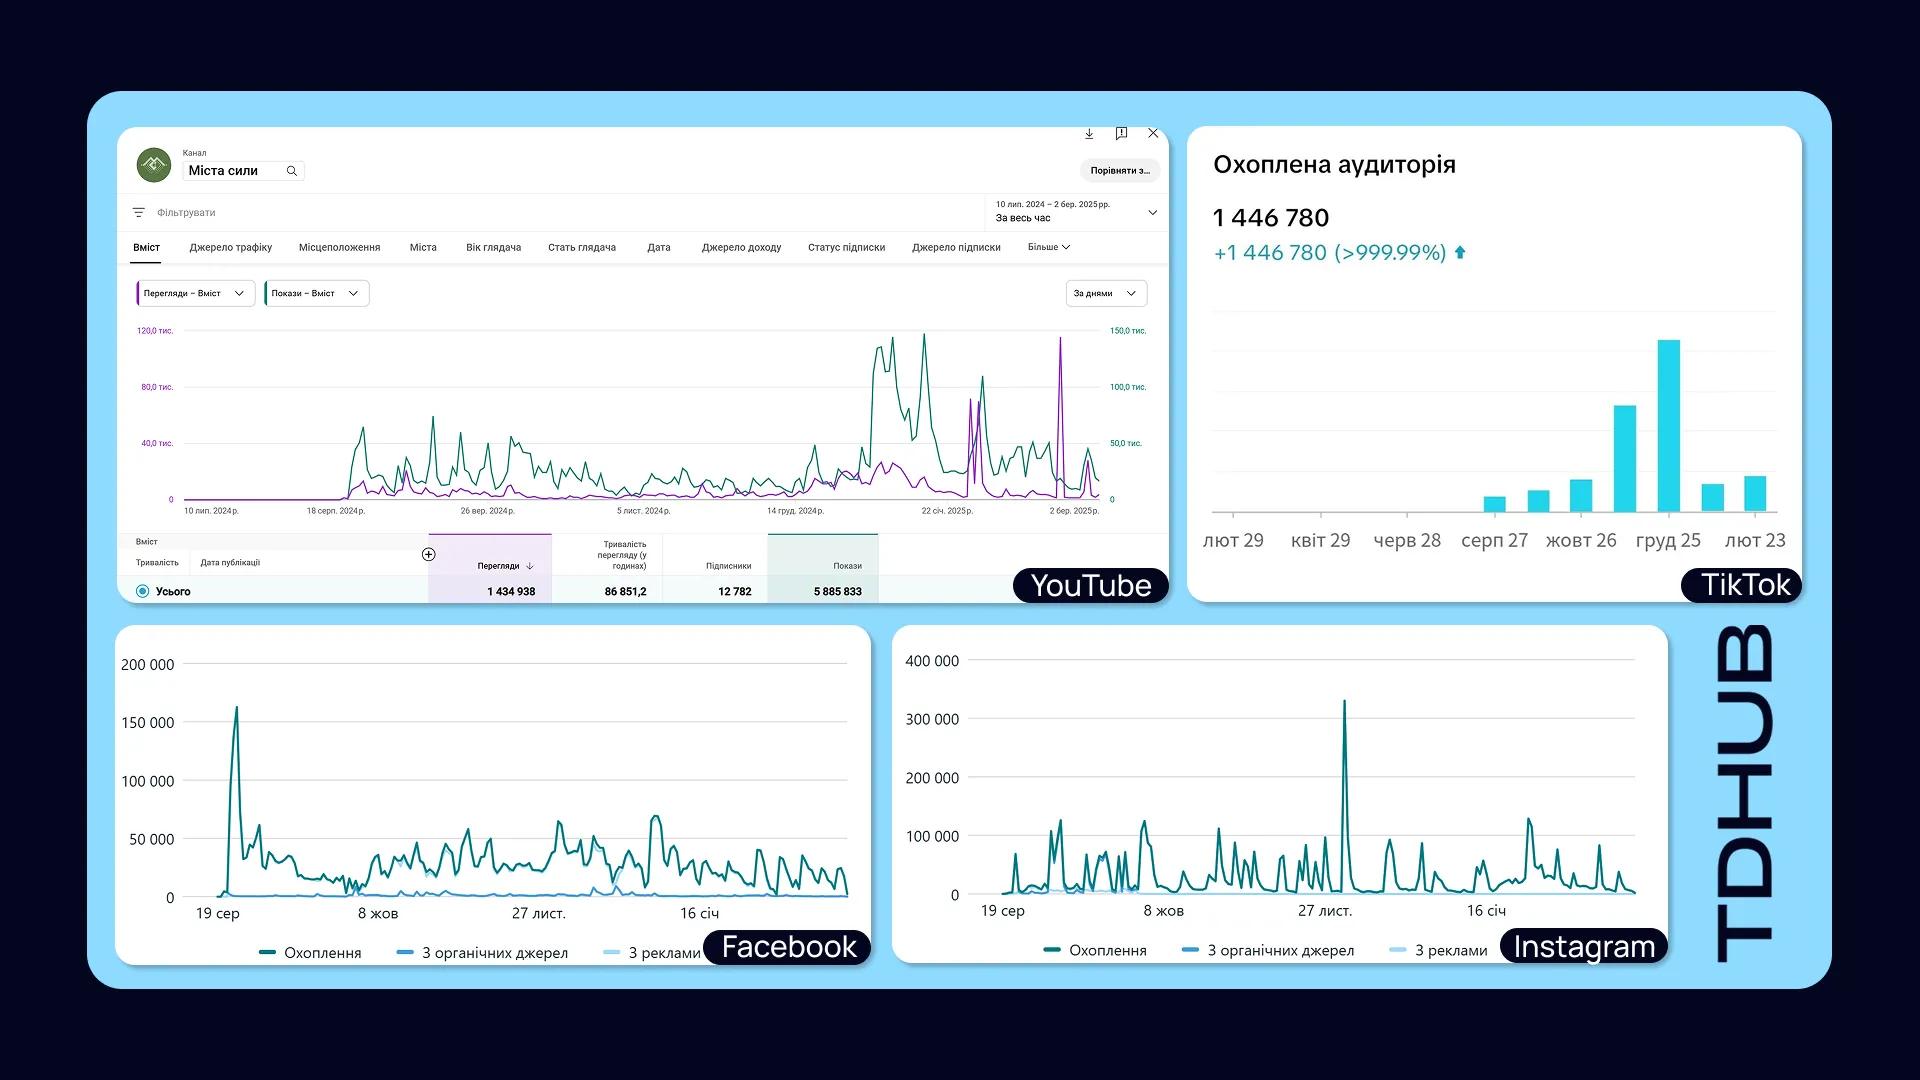Open the Вміст tab
This screenshot has height=1080, width=1920.
(146, 247)
